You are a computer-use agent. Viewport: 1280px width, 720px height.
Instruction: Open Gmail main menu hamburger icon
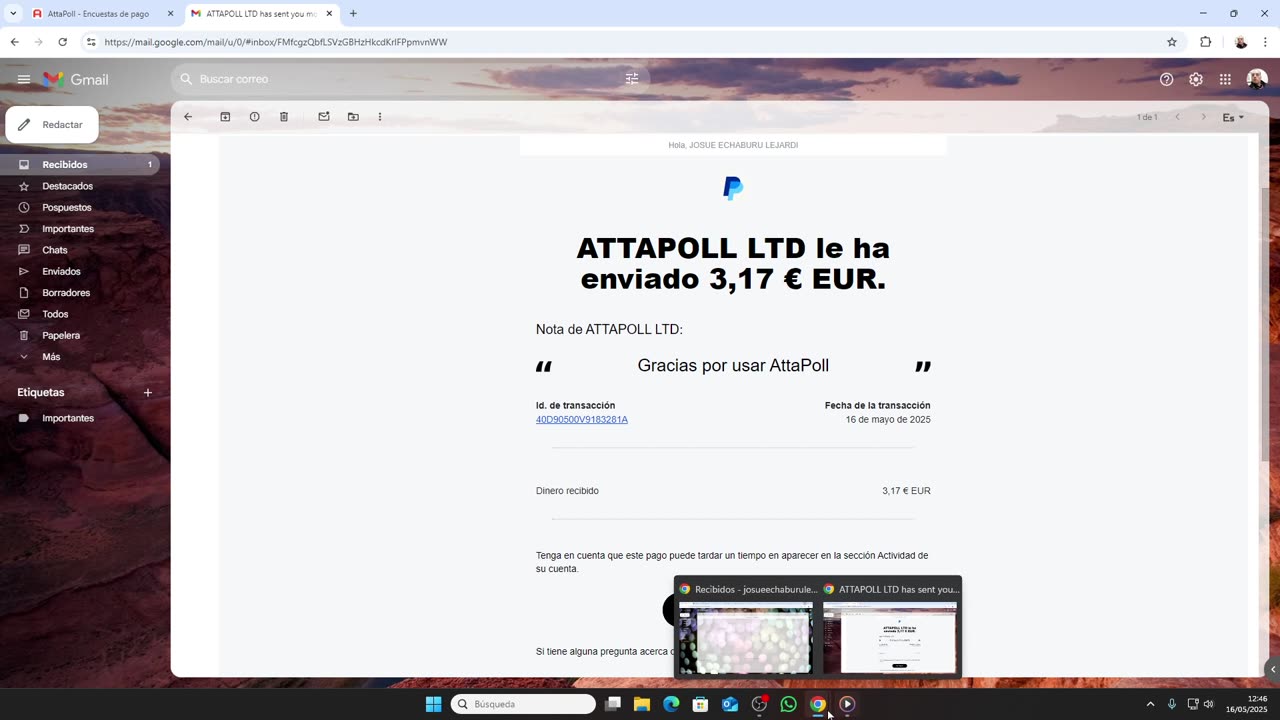click(24, 79)
